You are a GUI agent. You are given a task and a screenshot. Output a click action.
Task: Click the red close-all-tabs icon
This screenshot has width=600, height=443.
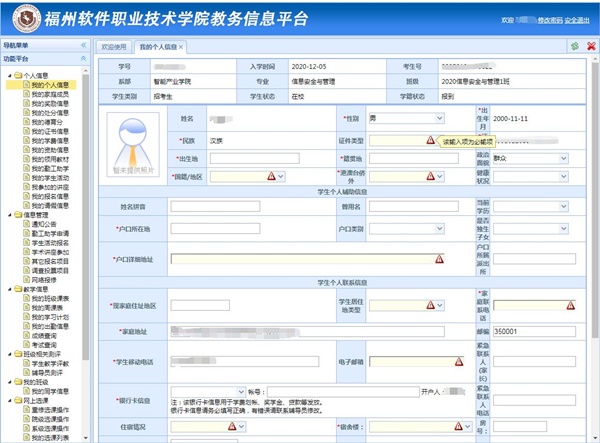click(x=590, y=47)
